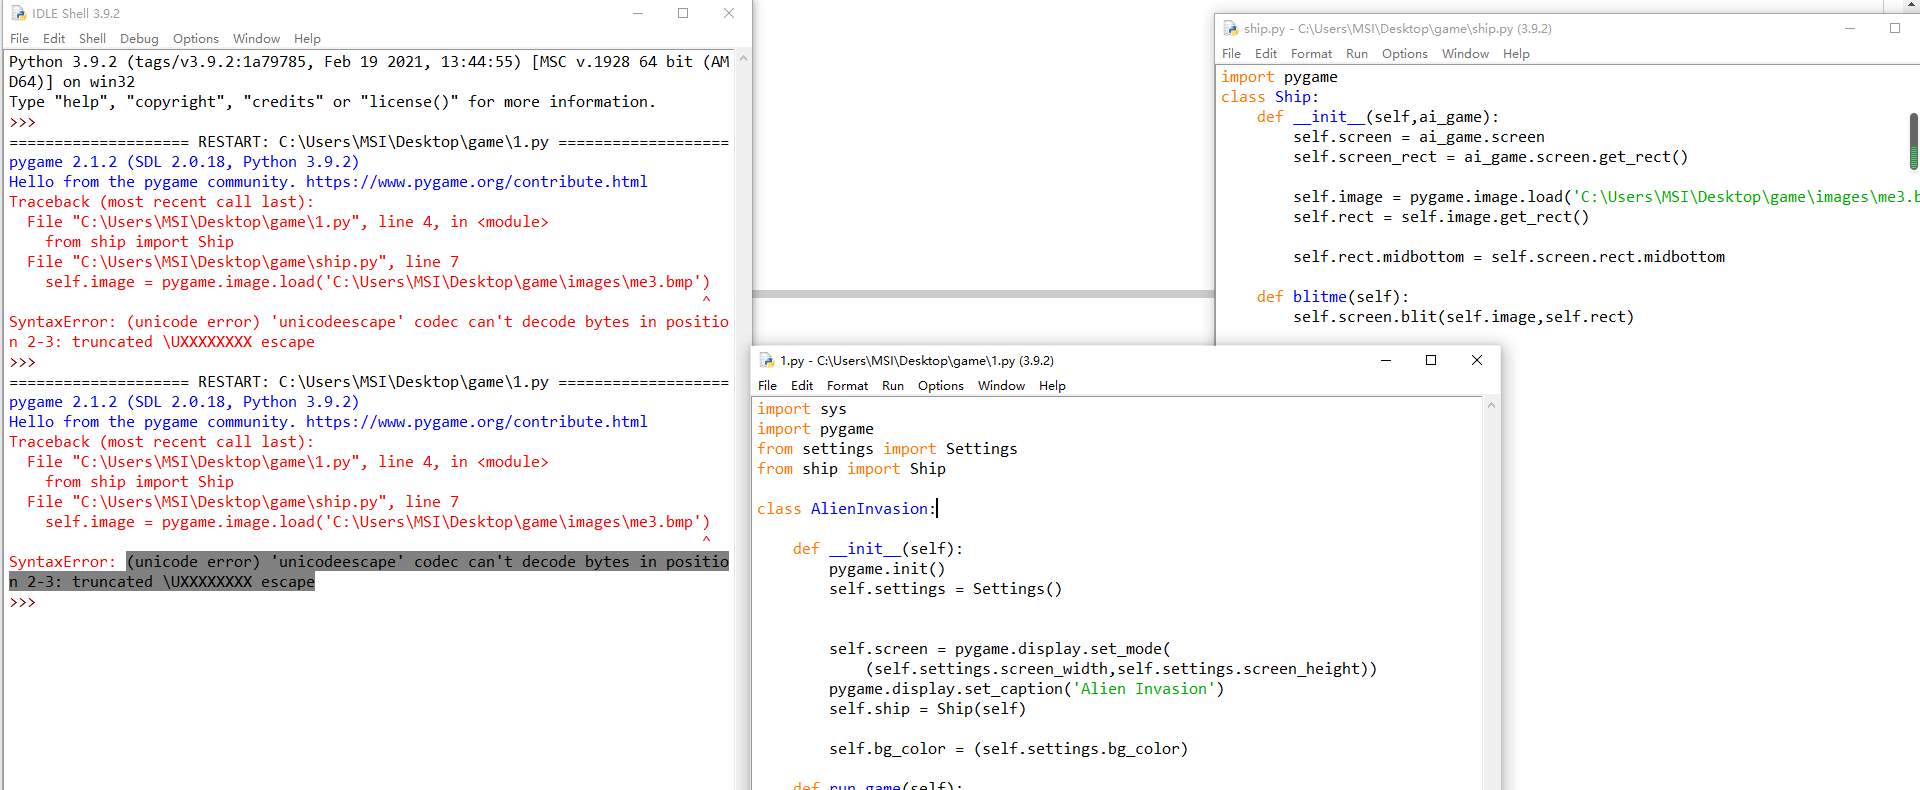Open Edit menu in ship.py window

pos(1266,54)
